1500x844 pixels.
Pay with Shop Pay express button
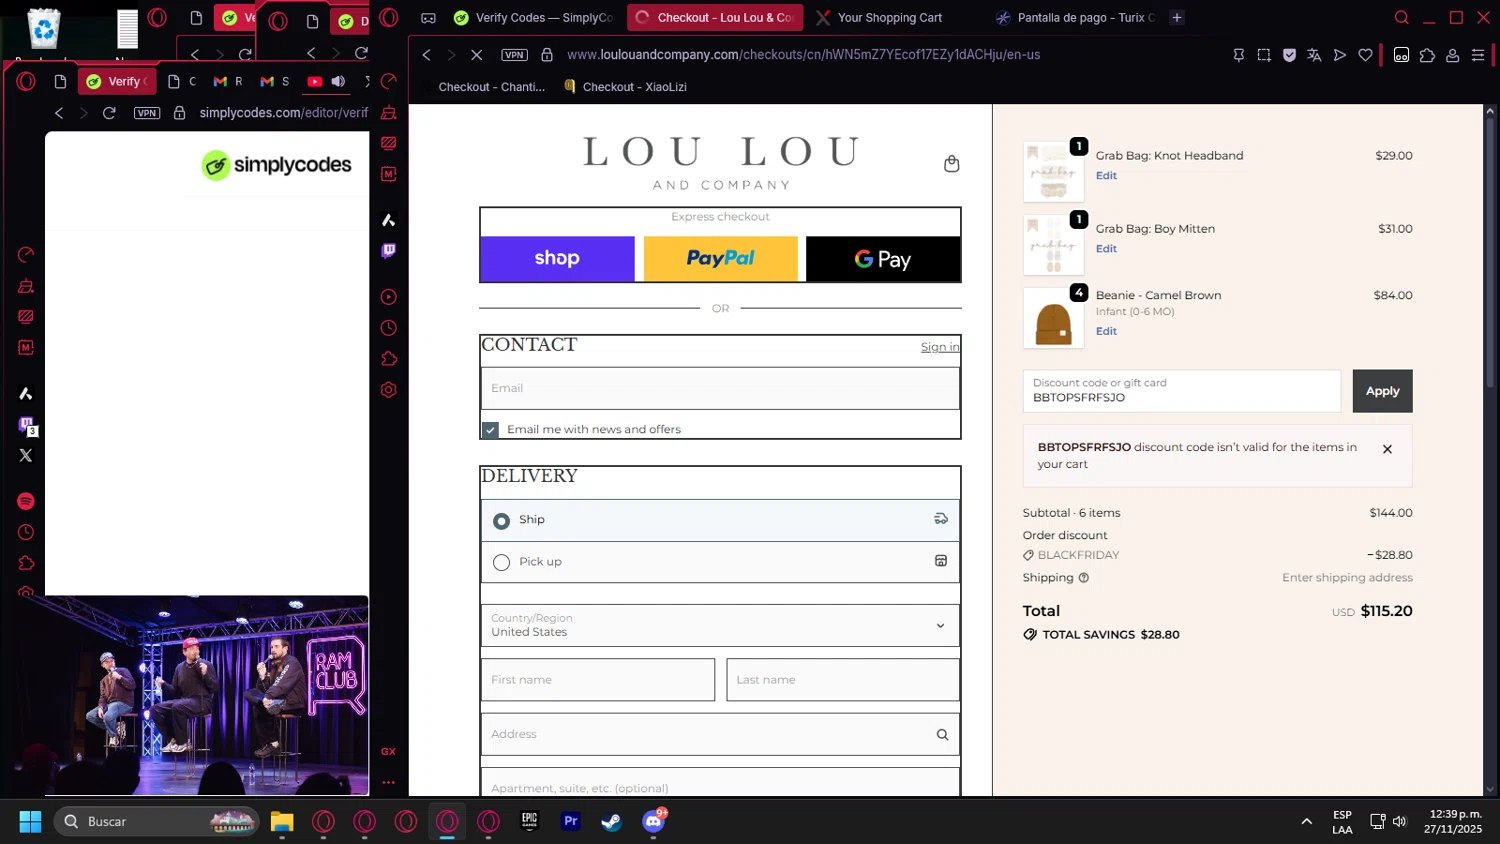coord(557,259)
